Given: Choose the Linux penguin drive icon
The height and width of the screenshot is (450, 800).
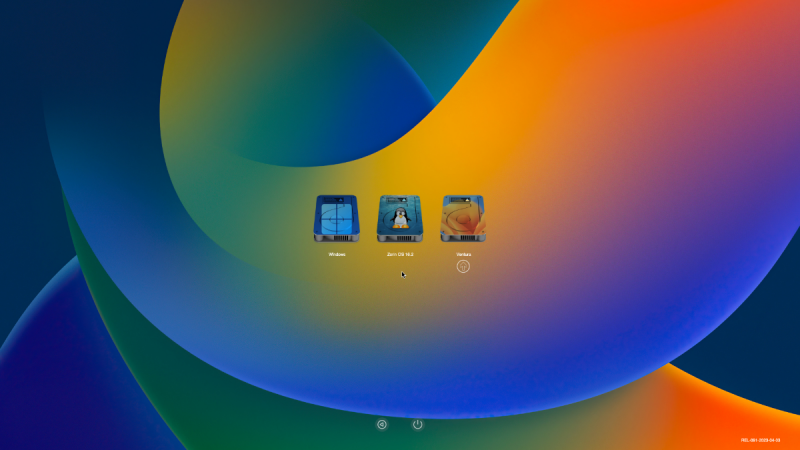Looking at the screenshot, I should click(400, 218).
